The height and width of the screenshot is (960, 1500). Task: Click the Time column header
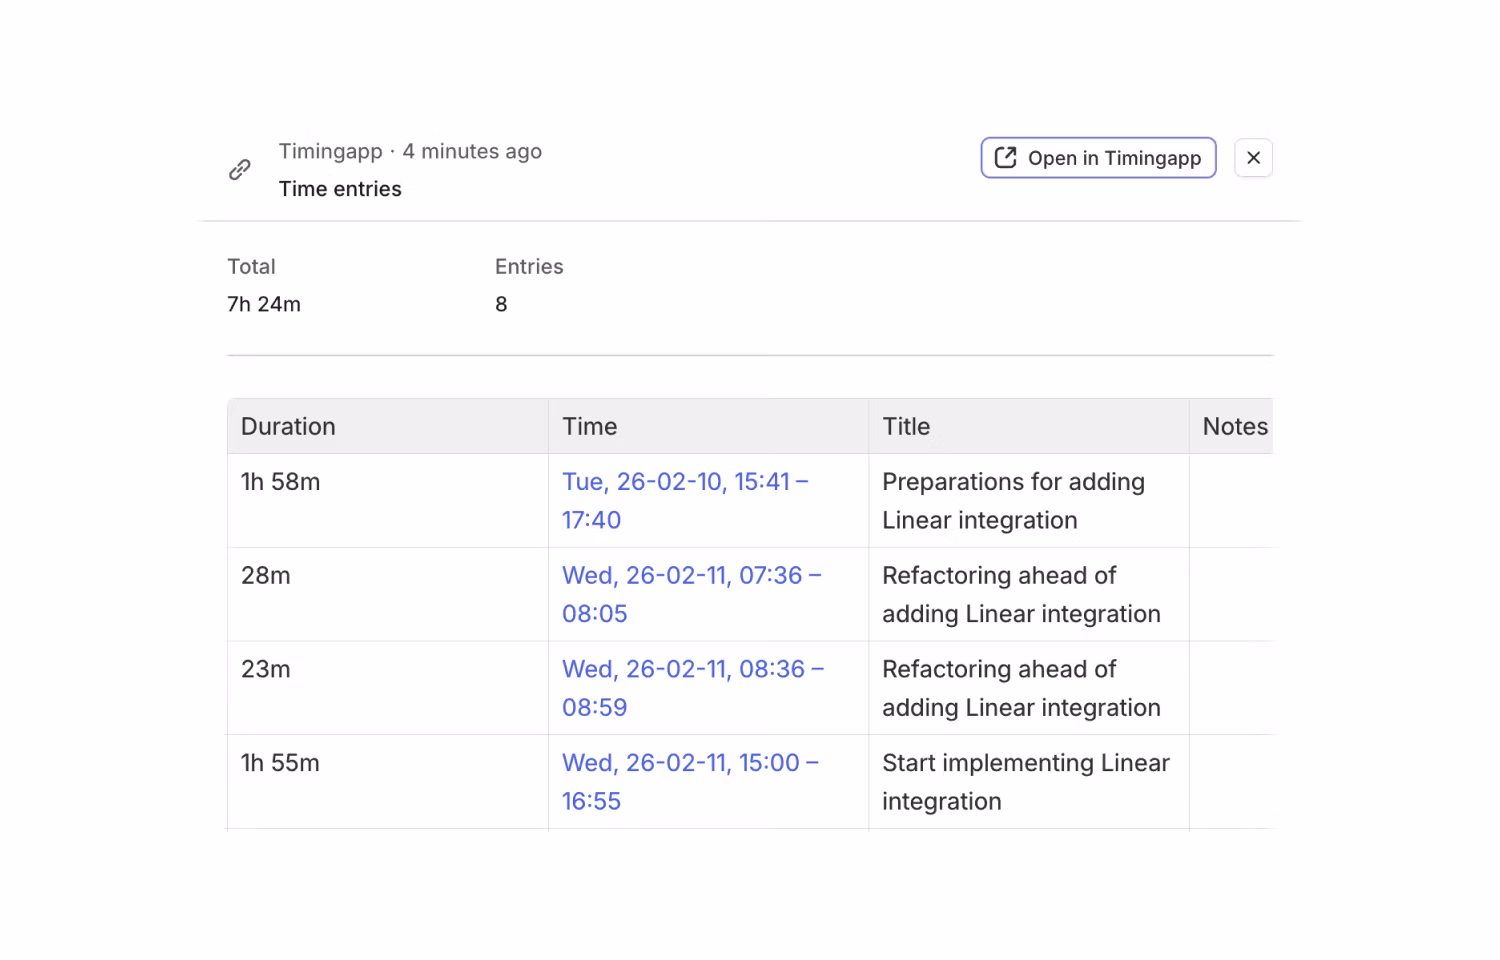[x=590, y=427]
